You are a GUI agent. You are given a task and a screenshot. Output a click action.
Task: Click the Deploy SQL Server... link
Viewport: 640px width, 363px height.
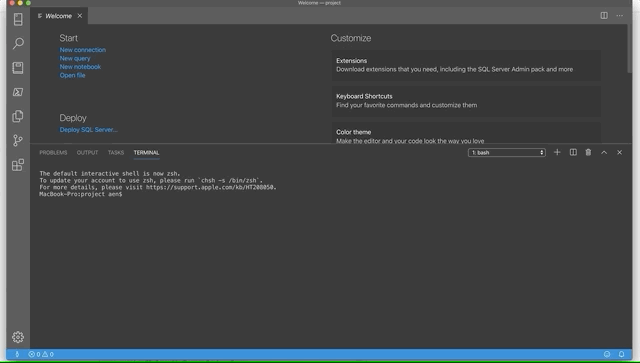tap(89, 129)
